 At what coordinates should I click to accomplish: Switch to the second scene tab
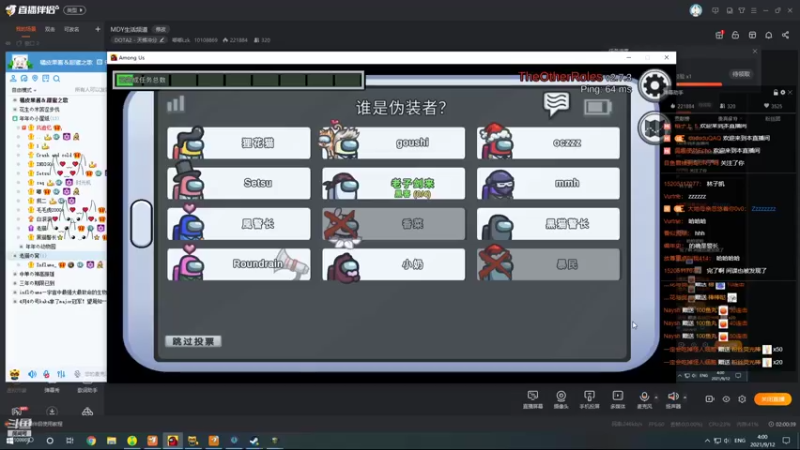(49, 29)
